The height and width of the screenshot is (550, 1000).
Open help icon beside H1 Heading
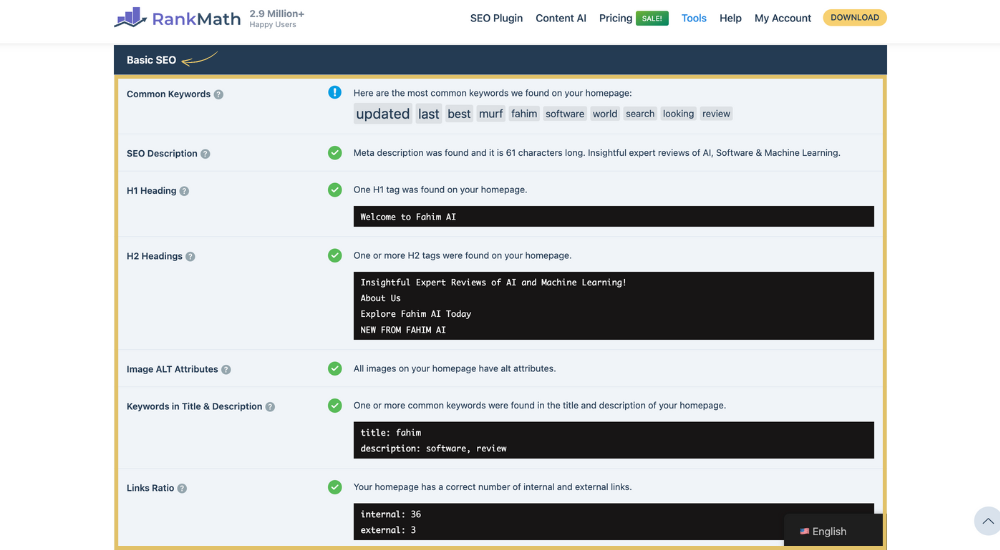click(184, 191)
